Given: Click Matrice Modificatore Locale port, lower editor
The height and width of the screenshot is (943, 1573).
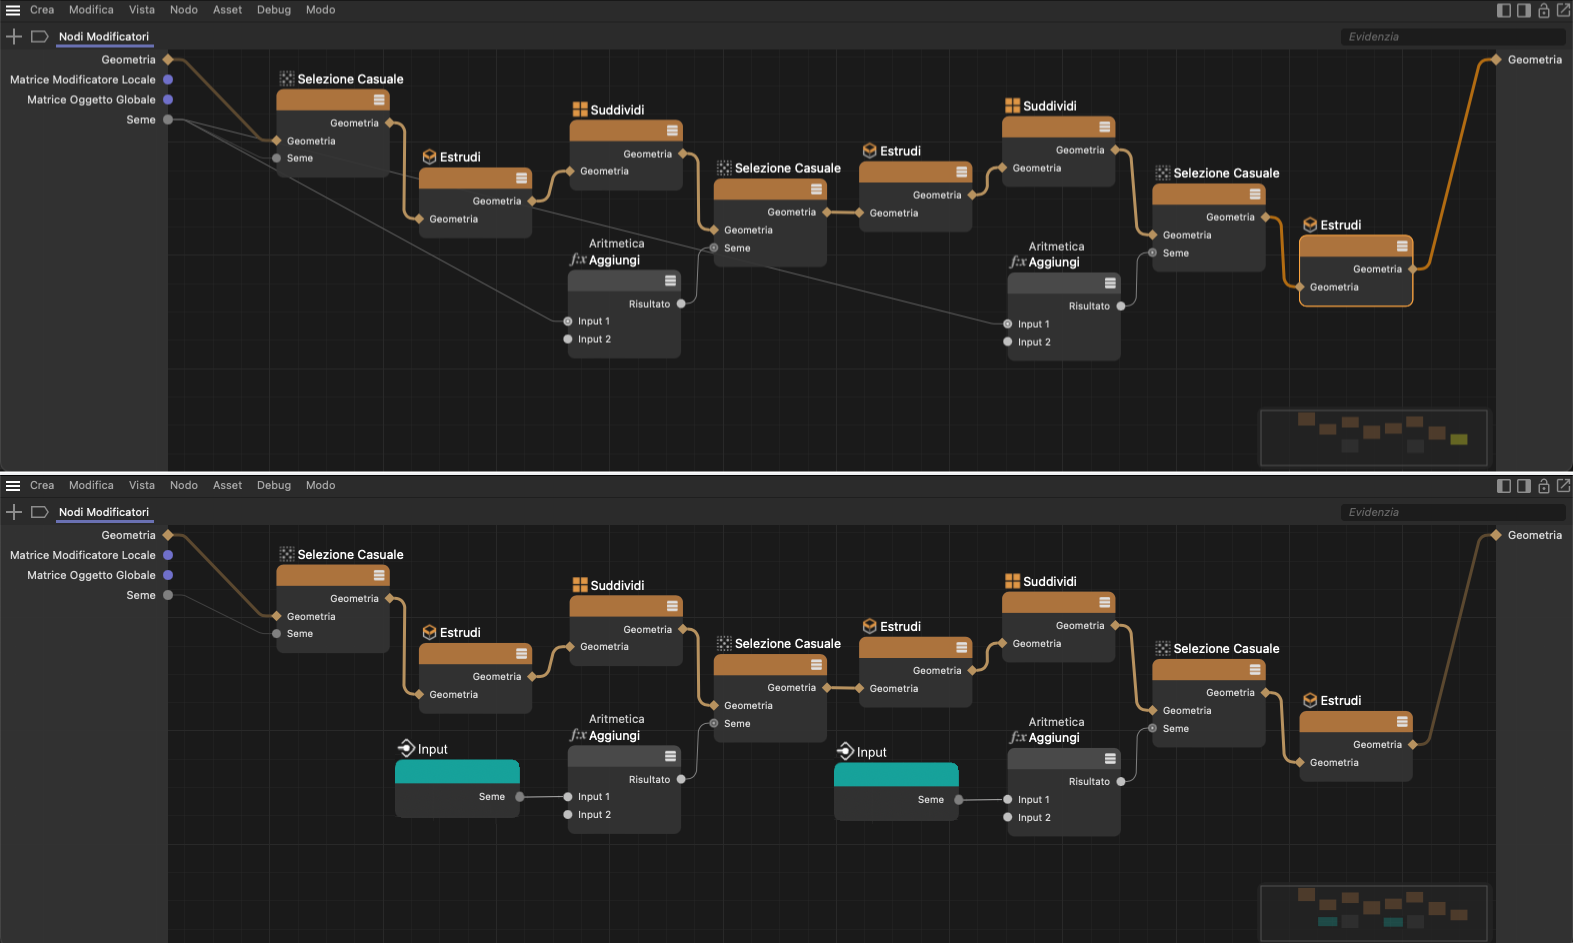Looking at the screenshot, I should click(x=168, y=555).
